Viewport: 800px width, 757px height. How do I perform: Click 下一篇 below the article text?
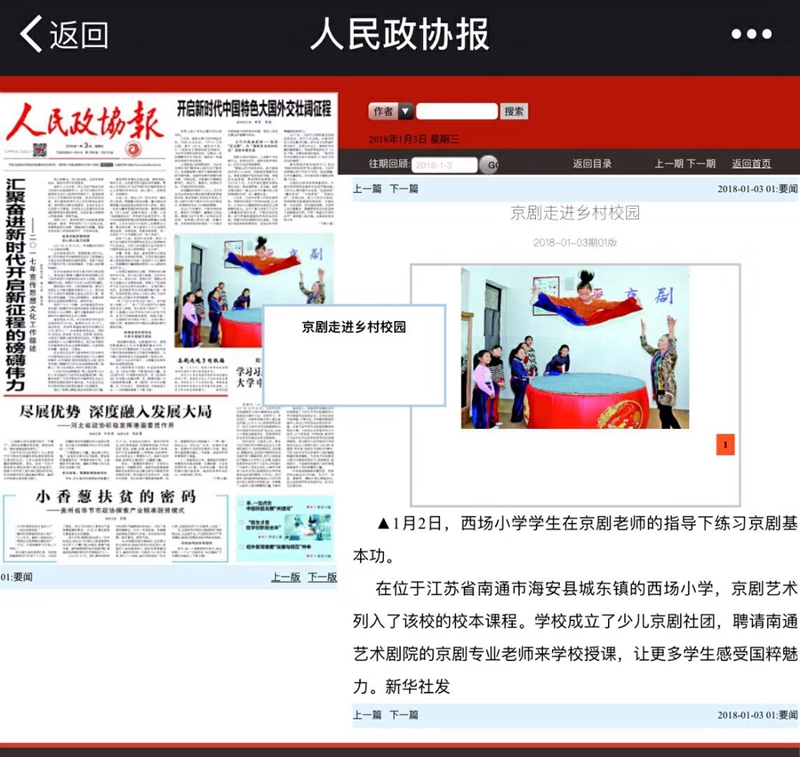pos(404,715)
